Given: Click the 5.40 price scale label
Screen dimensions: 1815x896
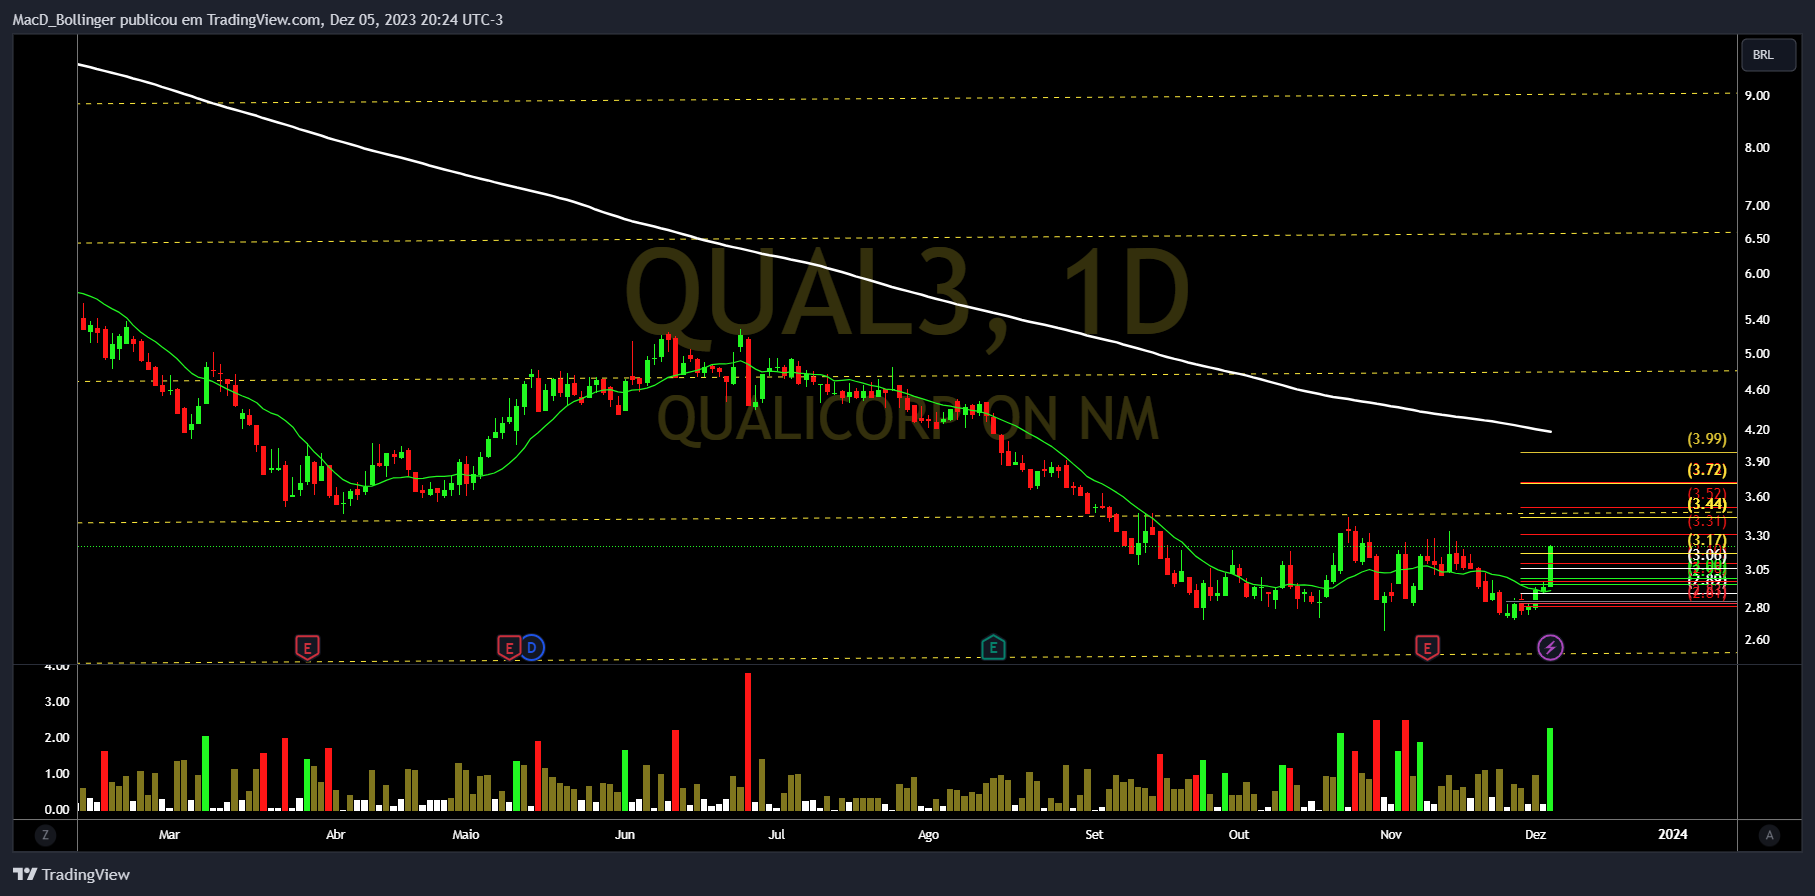Looking at the screenshot, I should (x=1757, y=320).
